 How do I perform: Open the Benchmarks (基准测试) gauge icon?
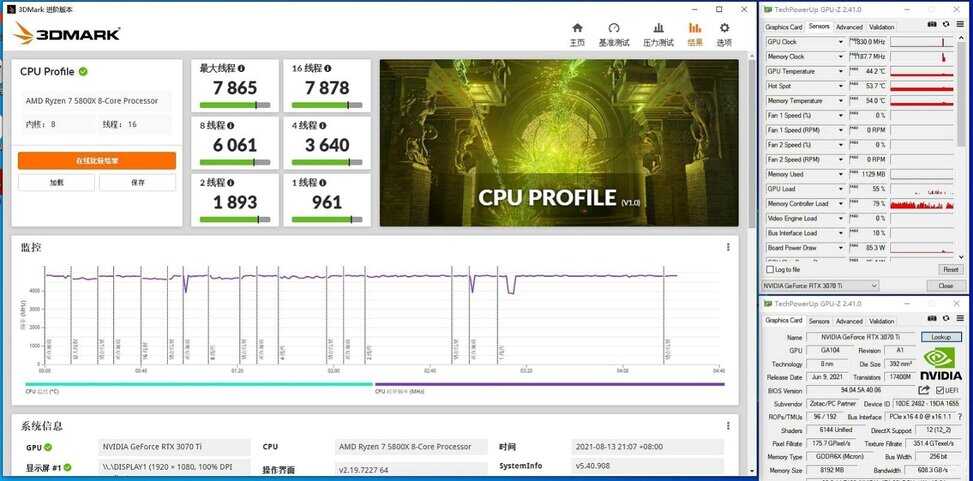pos(614,28)
